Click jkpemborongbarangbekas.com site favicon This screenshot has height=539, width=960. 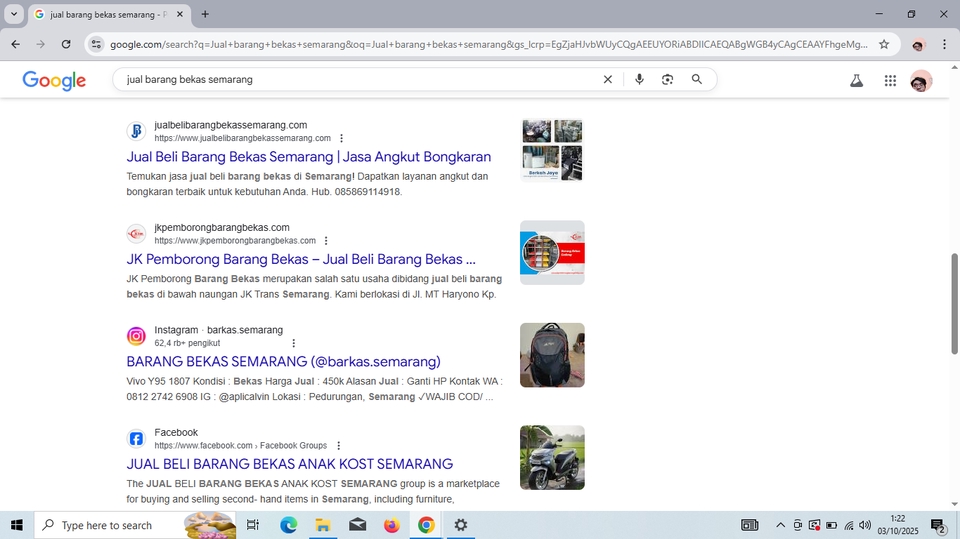(x=136, y=233)
